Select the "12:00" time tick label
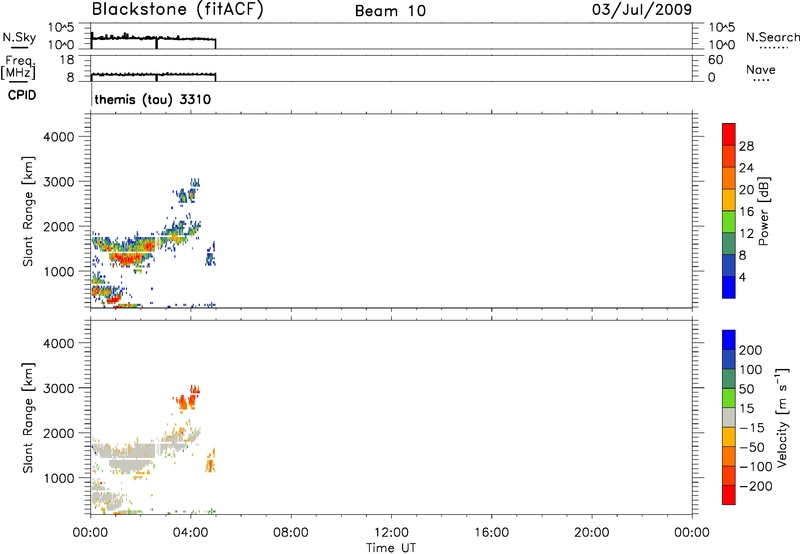 [391, 533]
